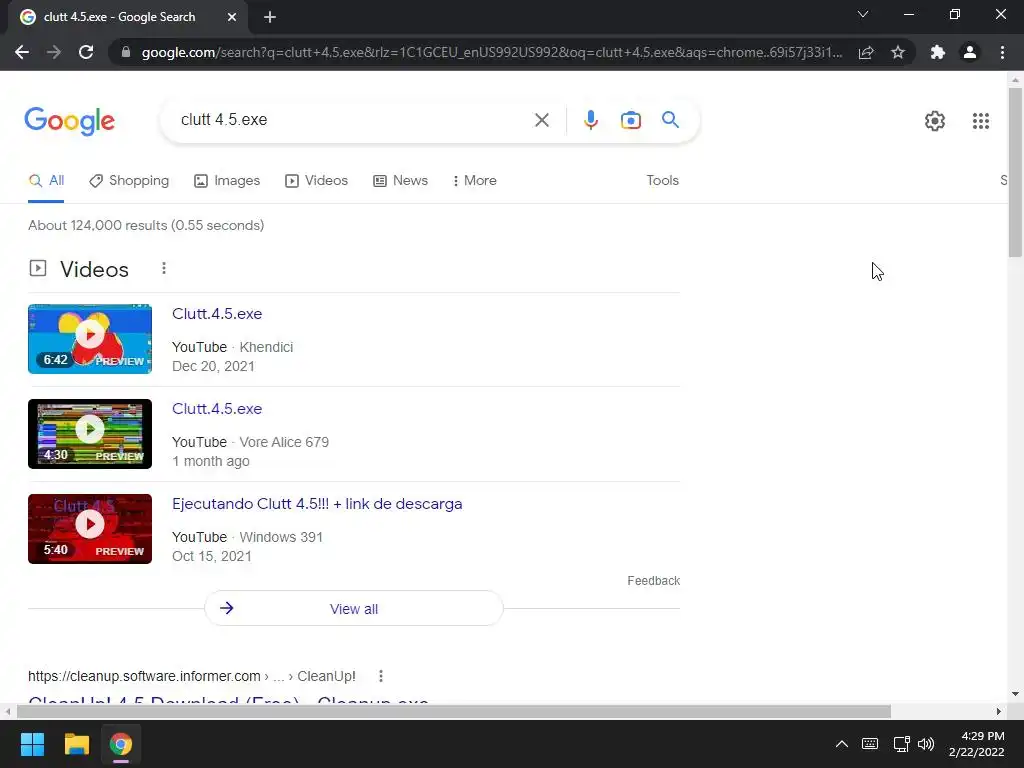The image size is (1024, 768).
Task: Click the Chrome taskbar icon
Action: 121,744
